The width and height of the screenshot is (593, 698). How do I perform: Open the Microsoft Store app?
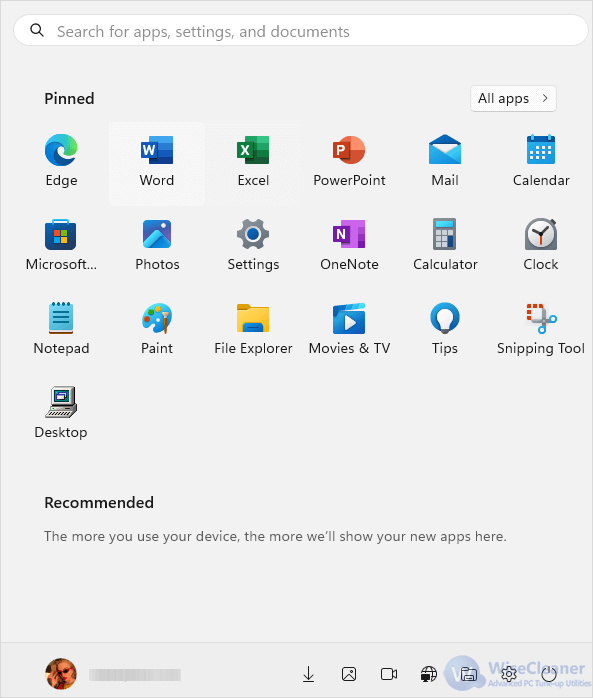[x=61, y=245]
